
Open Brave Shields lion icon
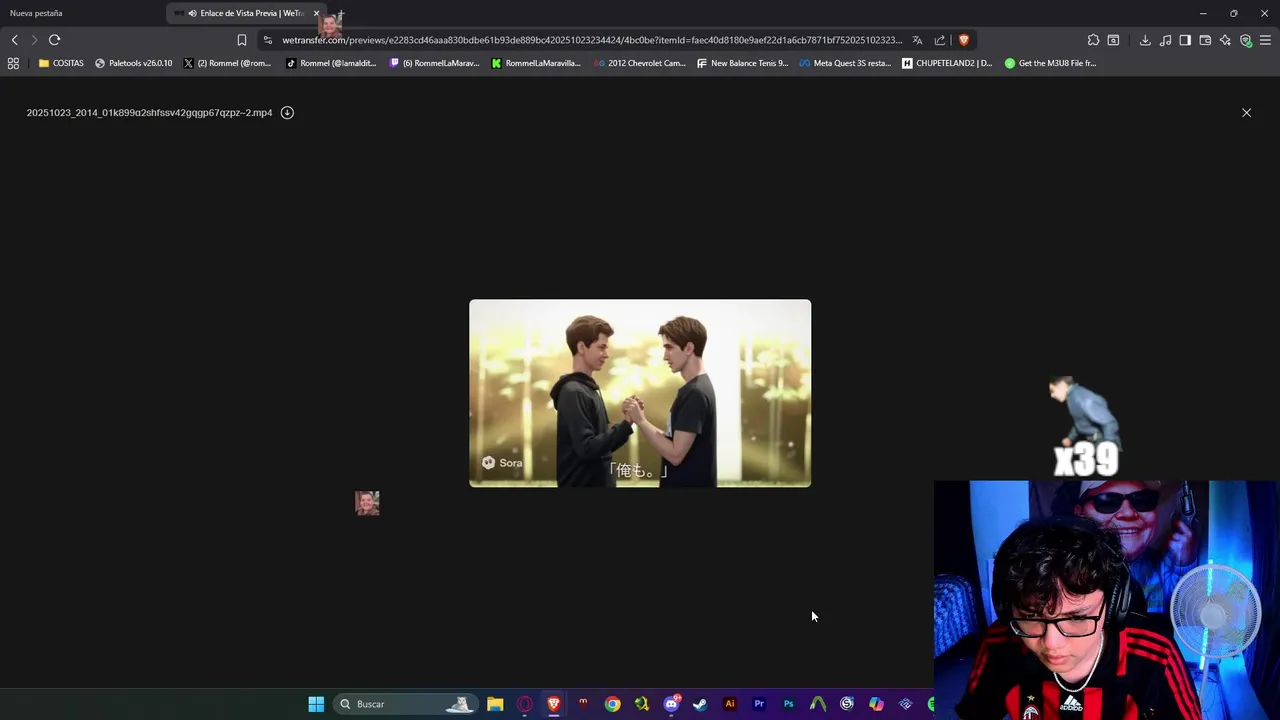point(964,40)
